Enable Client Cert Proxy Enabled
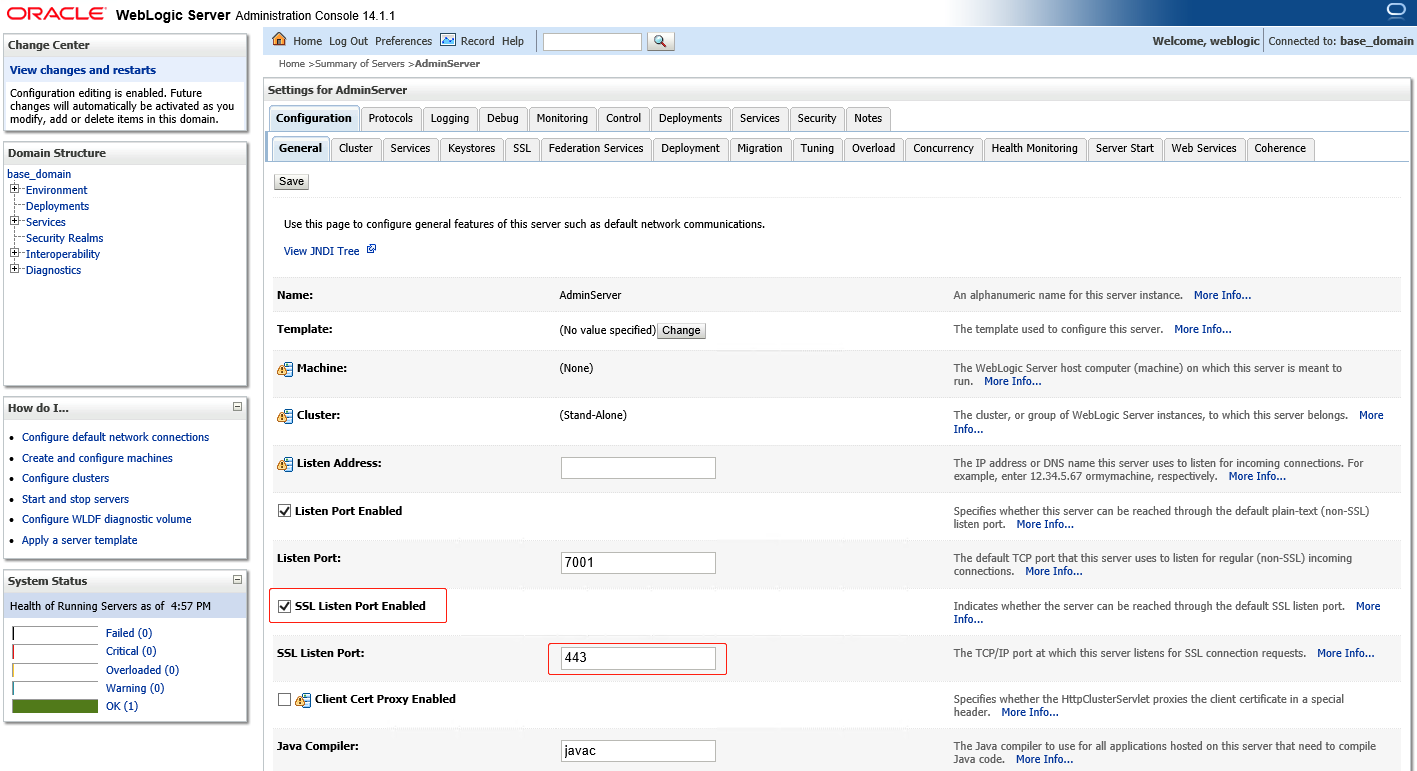Image resolution: width=1417 pixels, height=771 pixels. tap(284, 699)
